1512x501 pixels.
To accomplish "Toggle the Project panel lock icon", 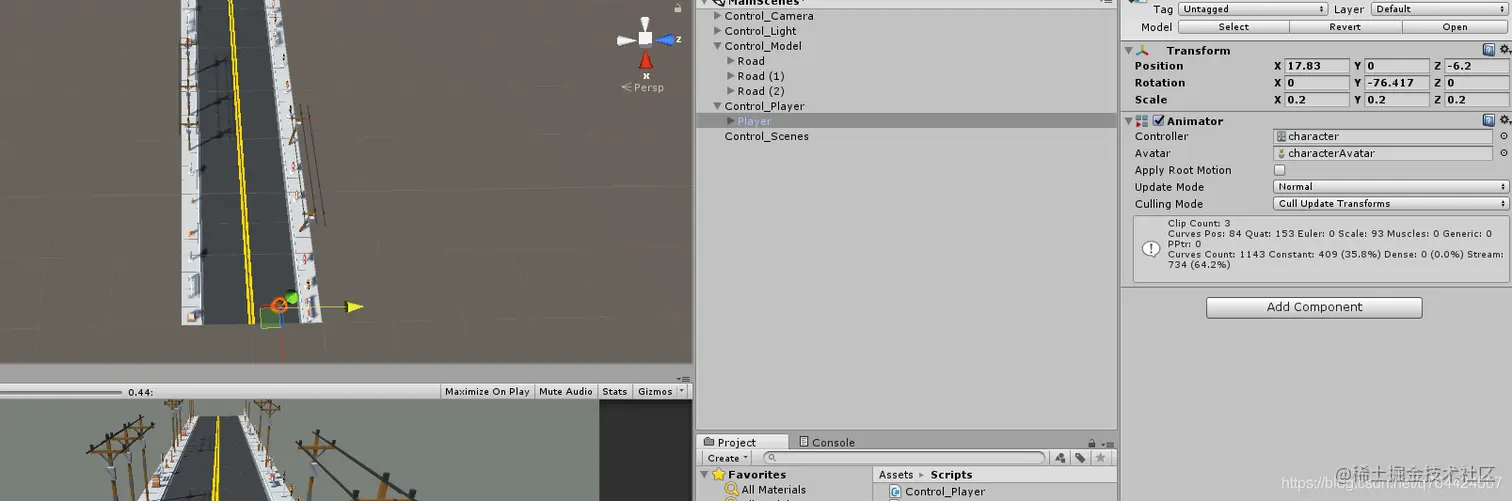I will coord(1092,442).
